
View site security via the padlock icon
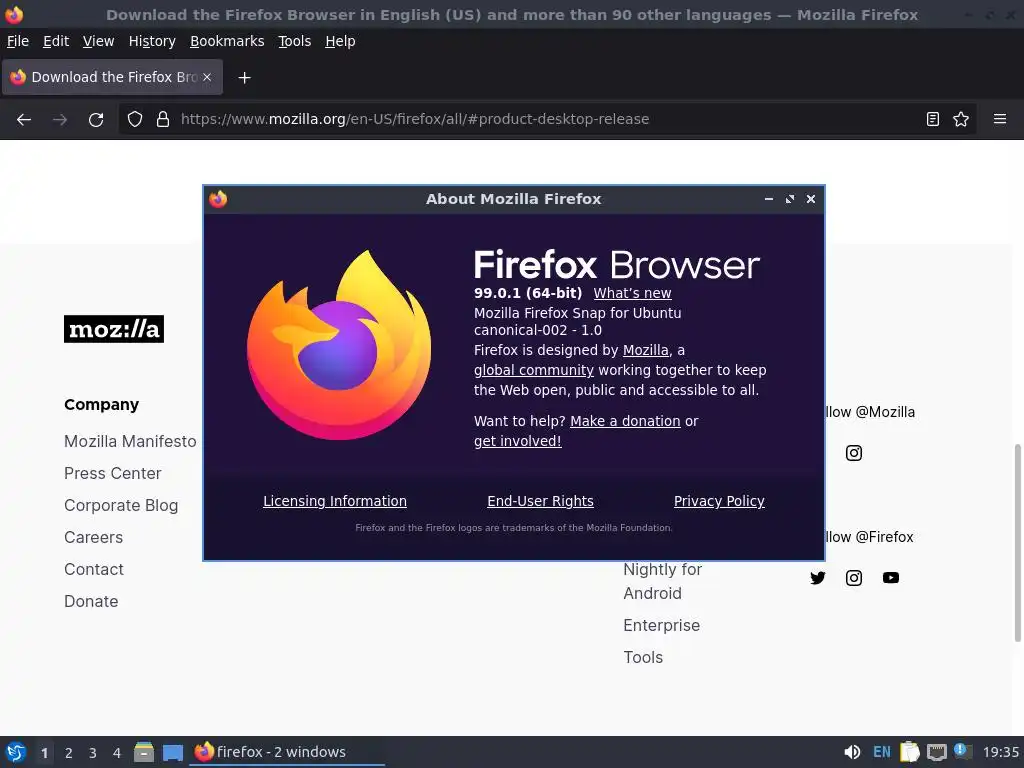click(163, 119)
